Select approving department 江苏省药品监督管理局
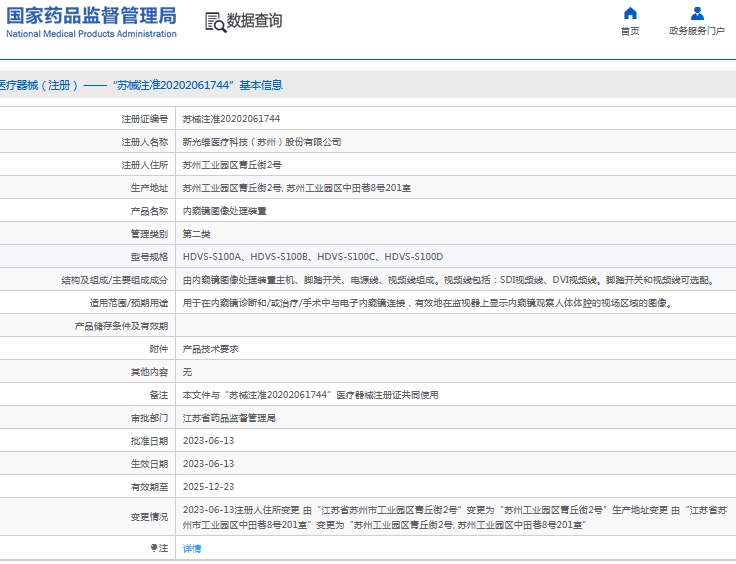Screen dimensions: 736x564 pyautogui.click(x=229, y=418)
